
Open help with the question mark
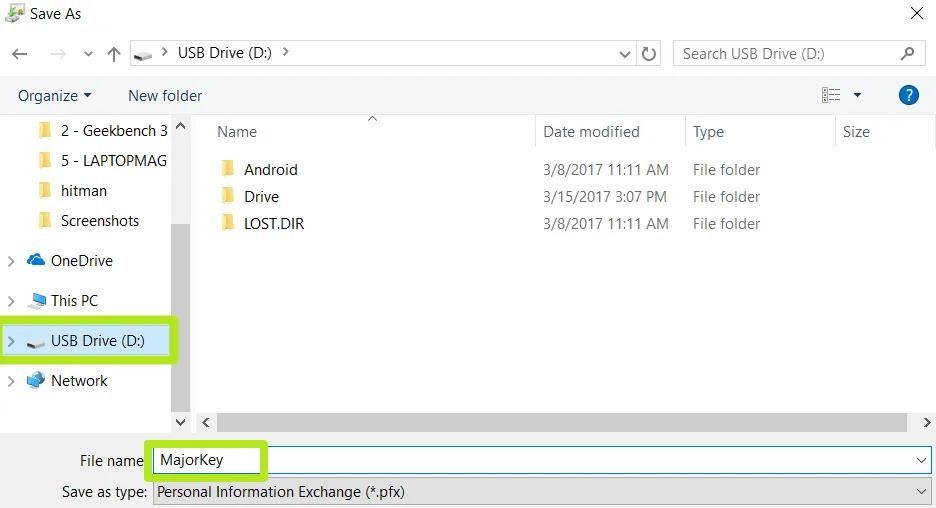tap(909, 95)
